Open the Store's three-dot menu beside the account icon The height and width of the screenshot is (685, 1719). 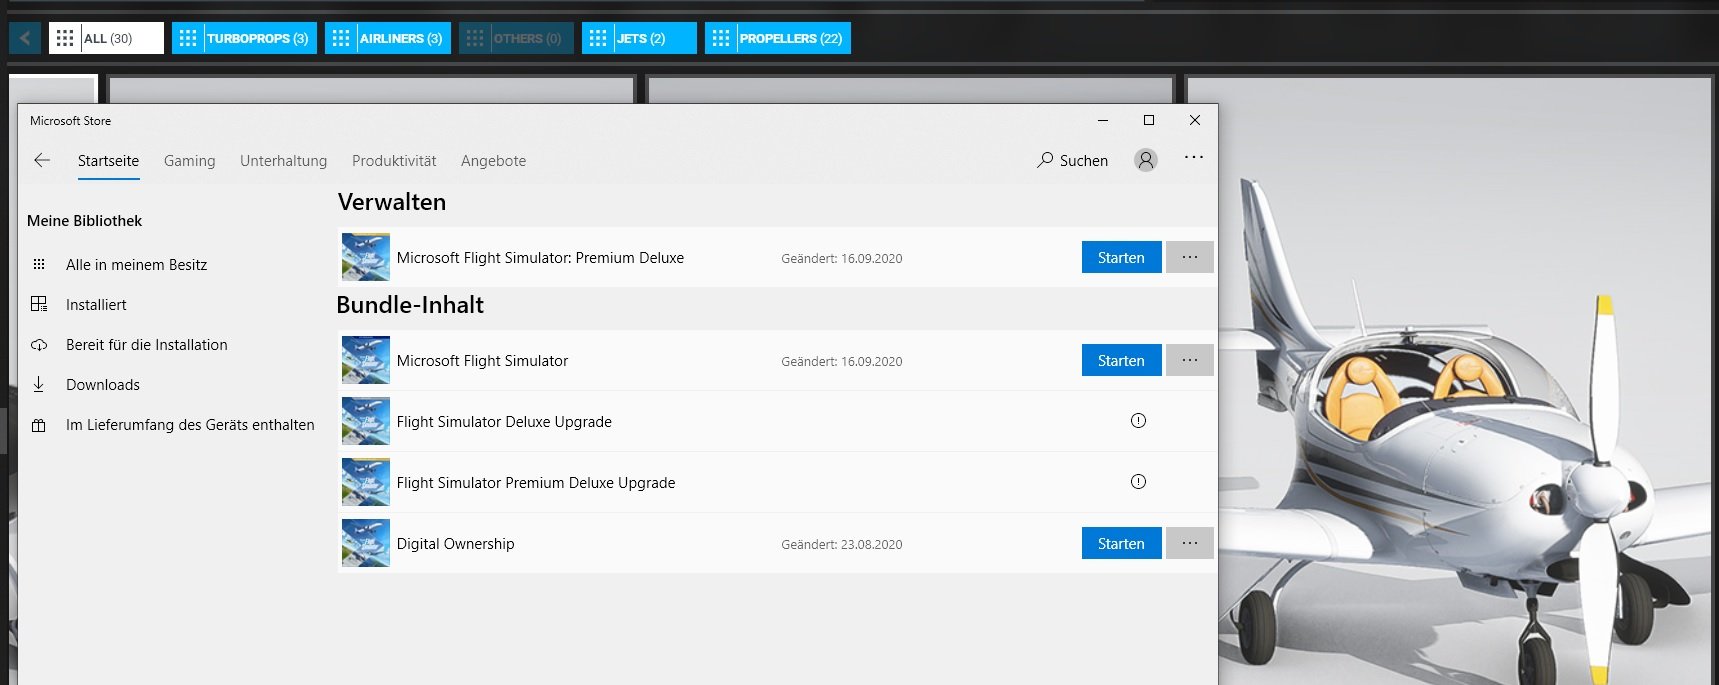coord(1194,158)
